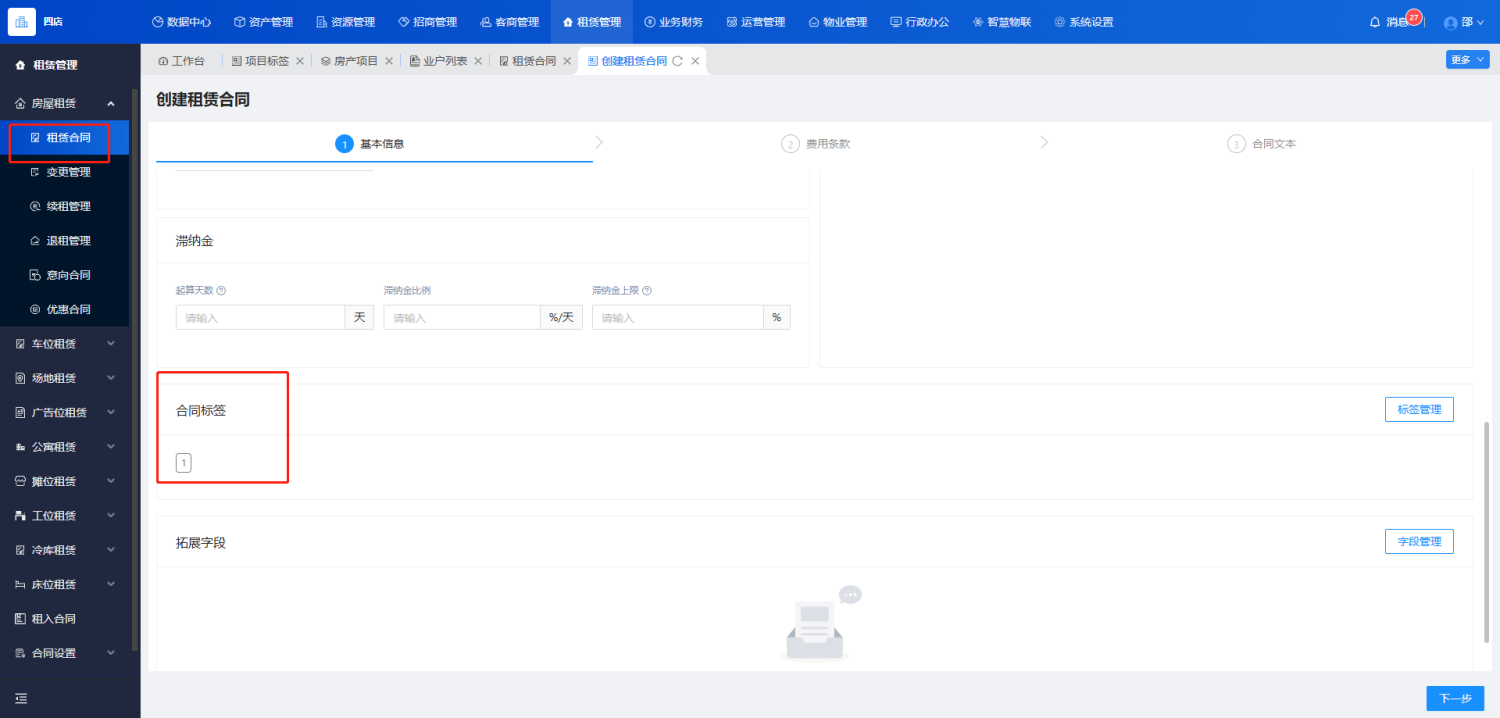
Task: Open 数据中心 top menu
Action: 181,22
